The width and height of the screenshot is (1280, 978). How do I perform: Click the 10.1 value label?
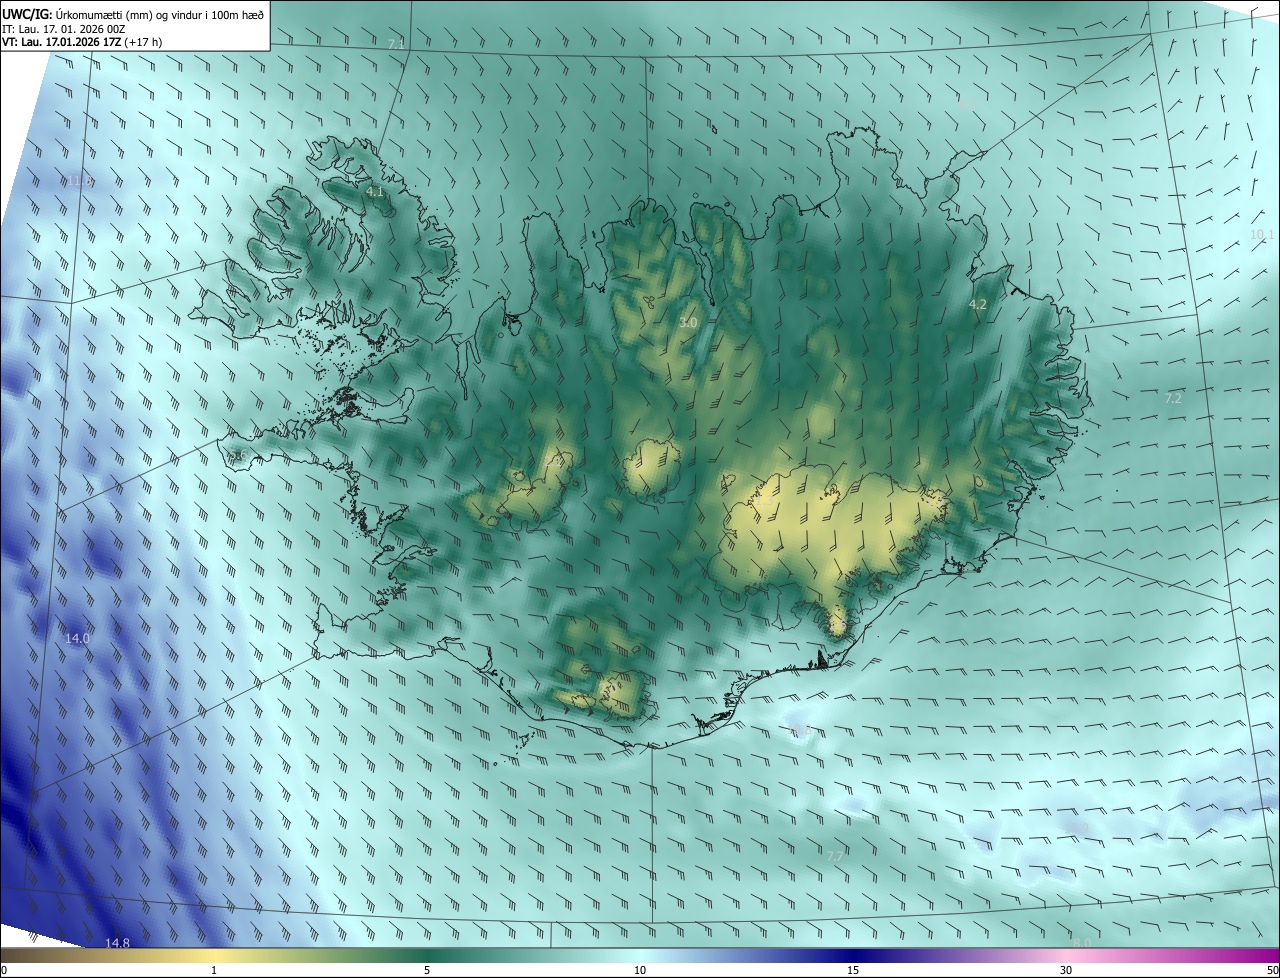pos(1262,235)
